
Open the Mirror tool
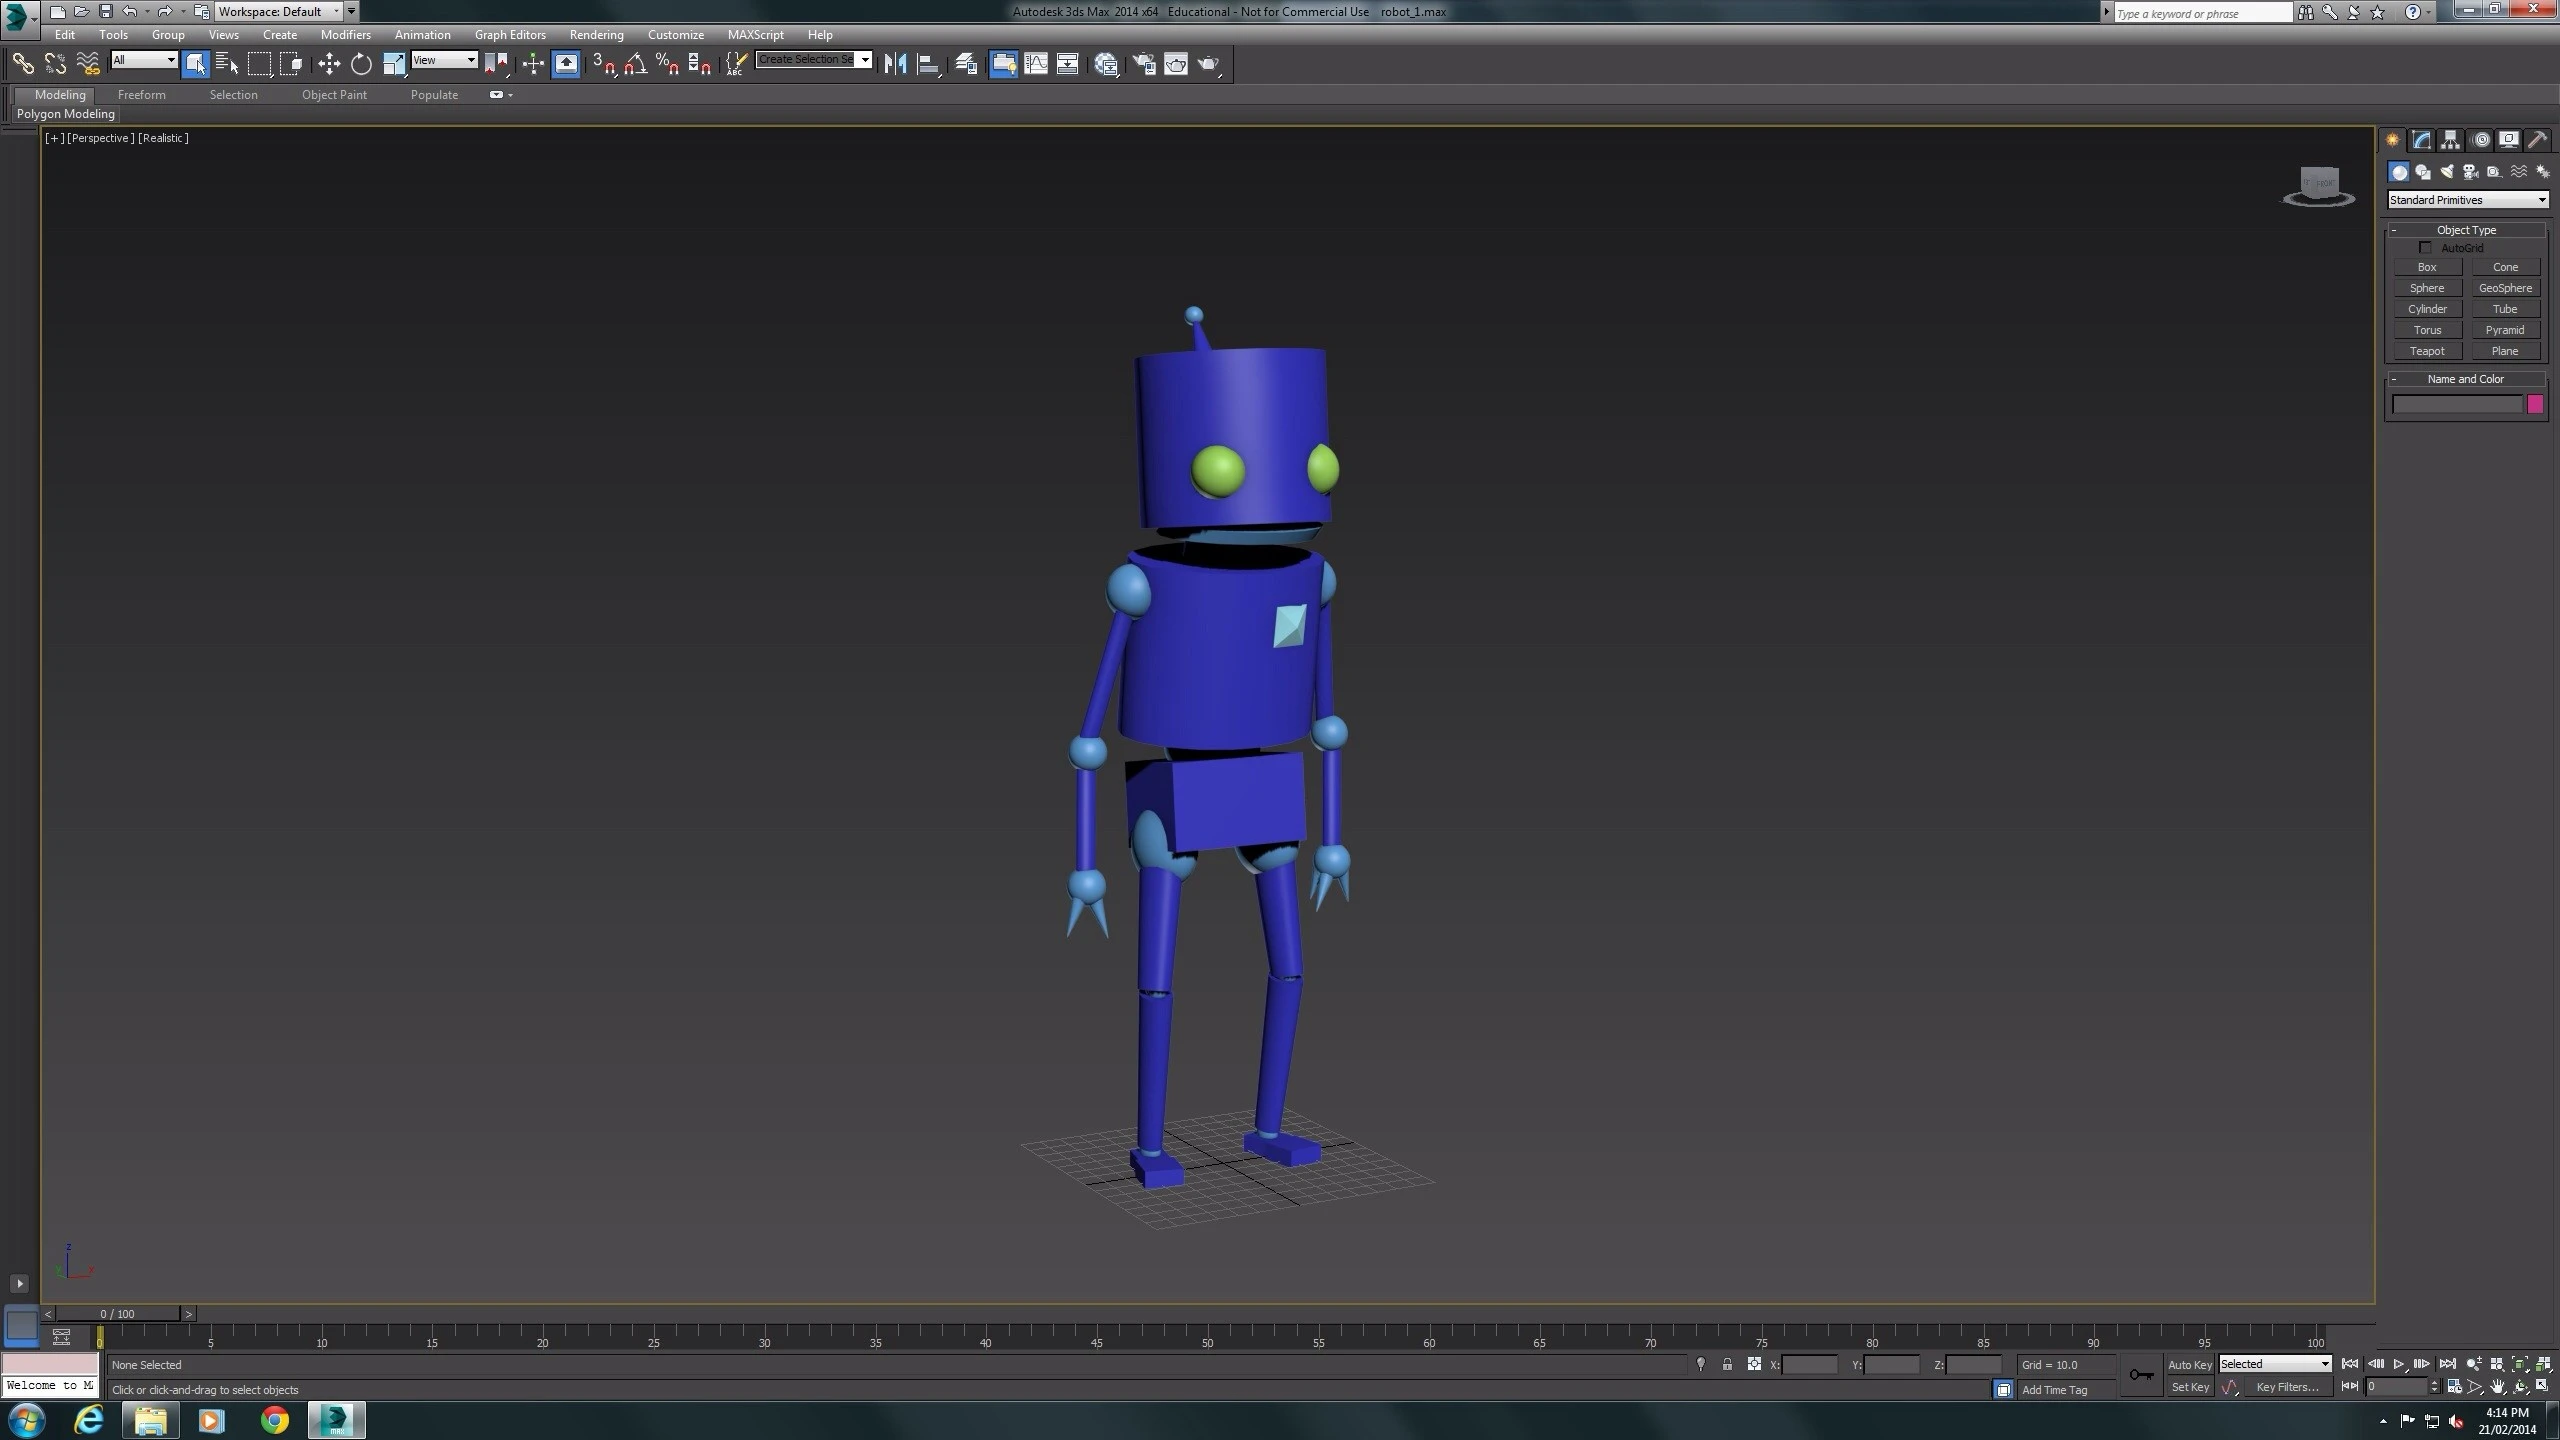(895, 64)
